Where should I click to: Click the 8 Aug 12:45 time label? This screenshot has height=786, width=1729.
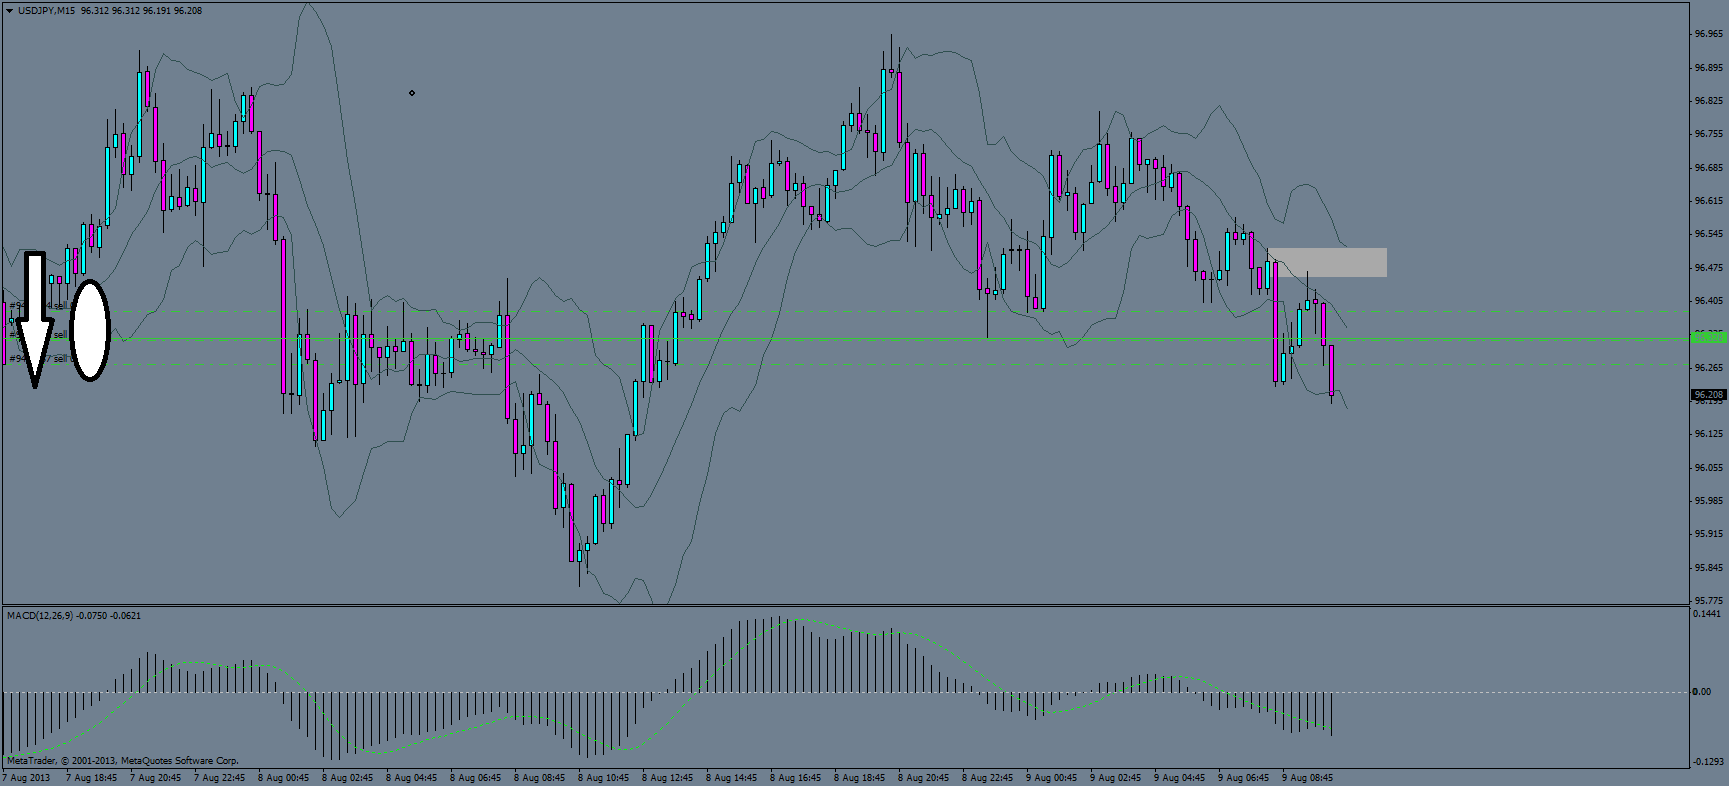pyautogui.click(x=667, y=777)
